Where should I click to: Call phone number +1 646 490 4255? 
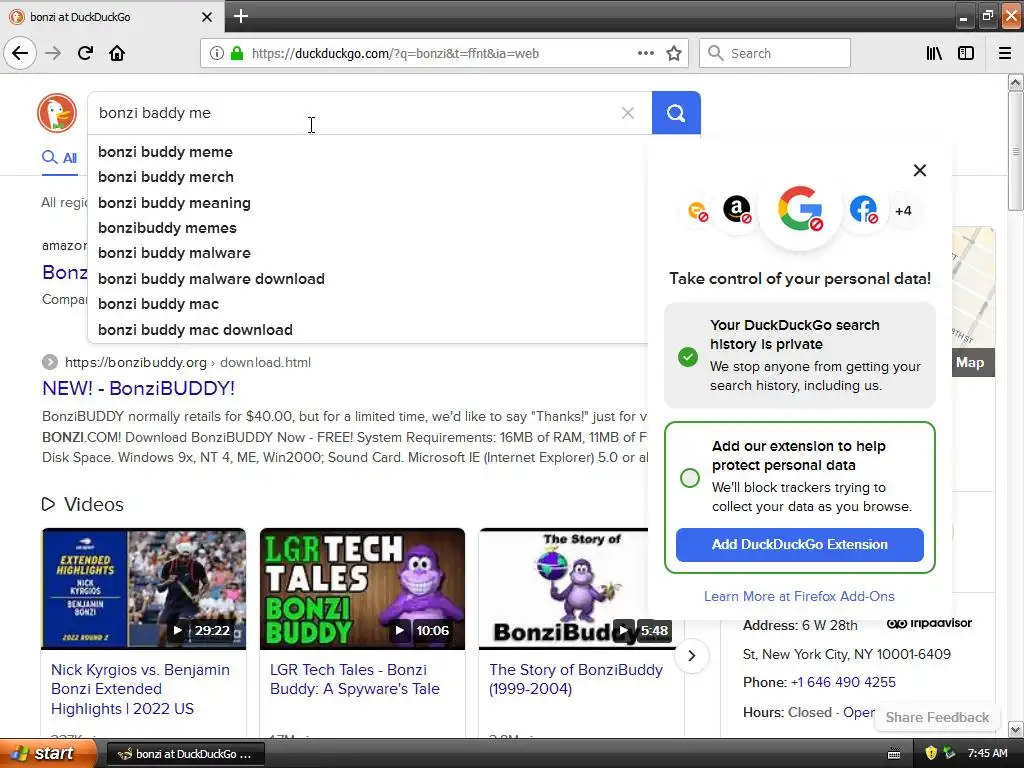[x=843, y=682]
